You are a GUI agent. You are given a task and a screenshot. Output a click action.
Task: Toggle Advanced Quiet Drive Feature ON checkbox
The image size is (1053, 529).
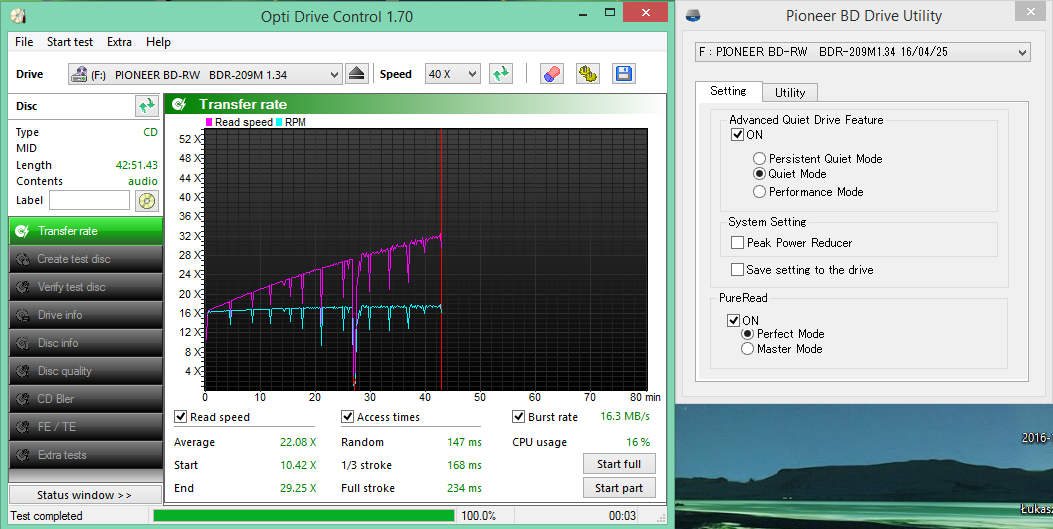tap(737, 134)
